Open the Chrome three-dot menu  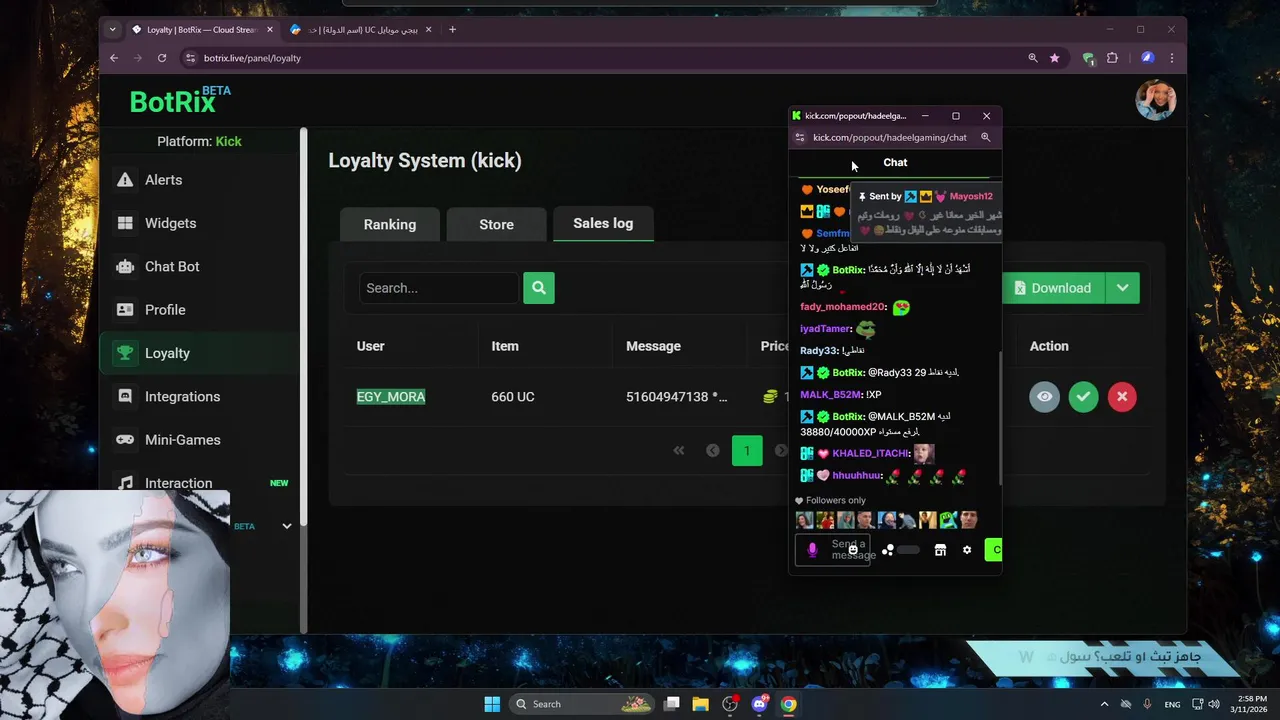[1171, 58]
